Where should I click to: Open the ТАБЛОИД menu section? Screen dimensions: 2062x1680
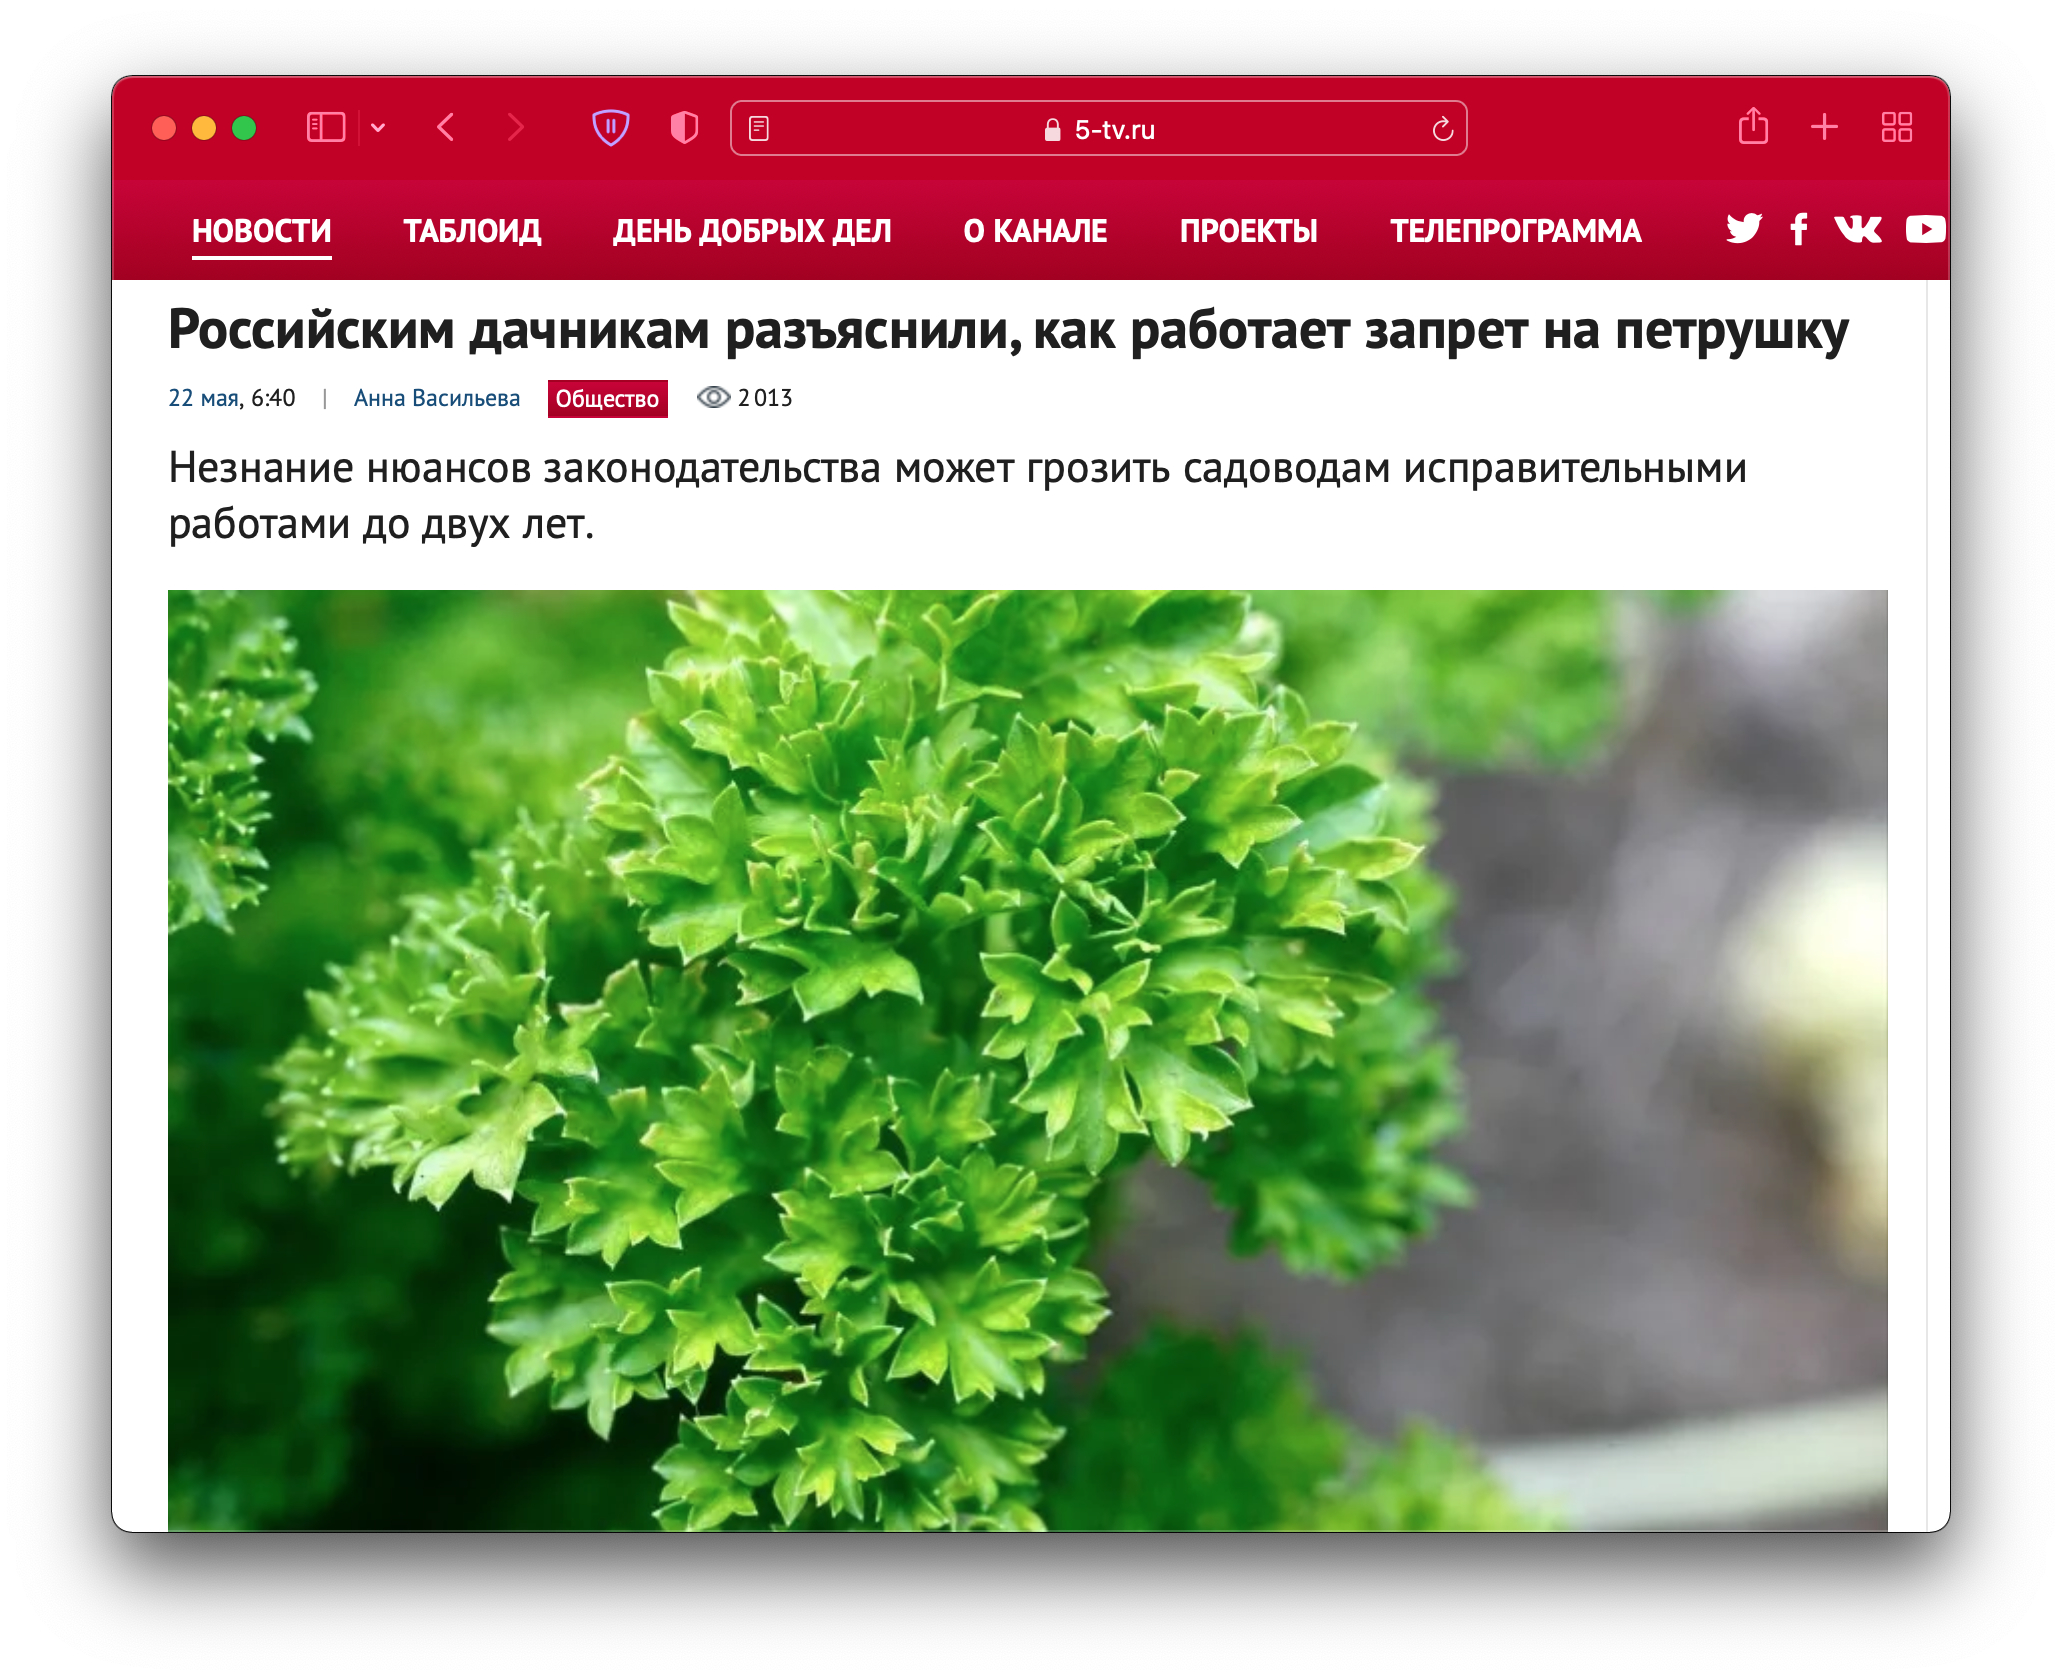click(472, 231)
